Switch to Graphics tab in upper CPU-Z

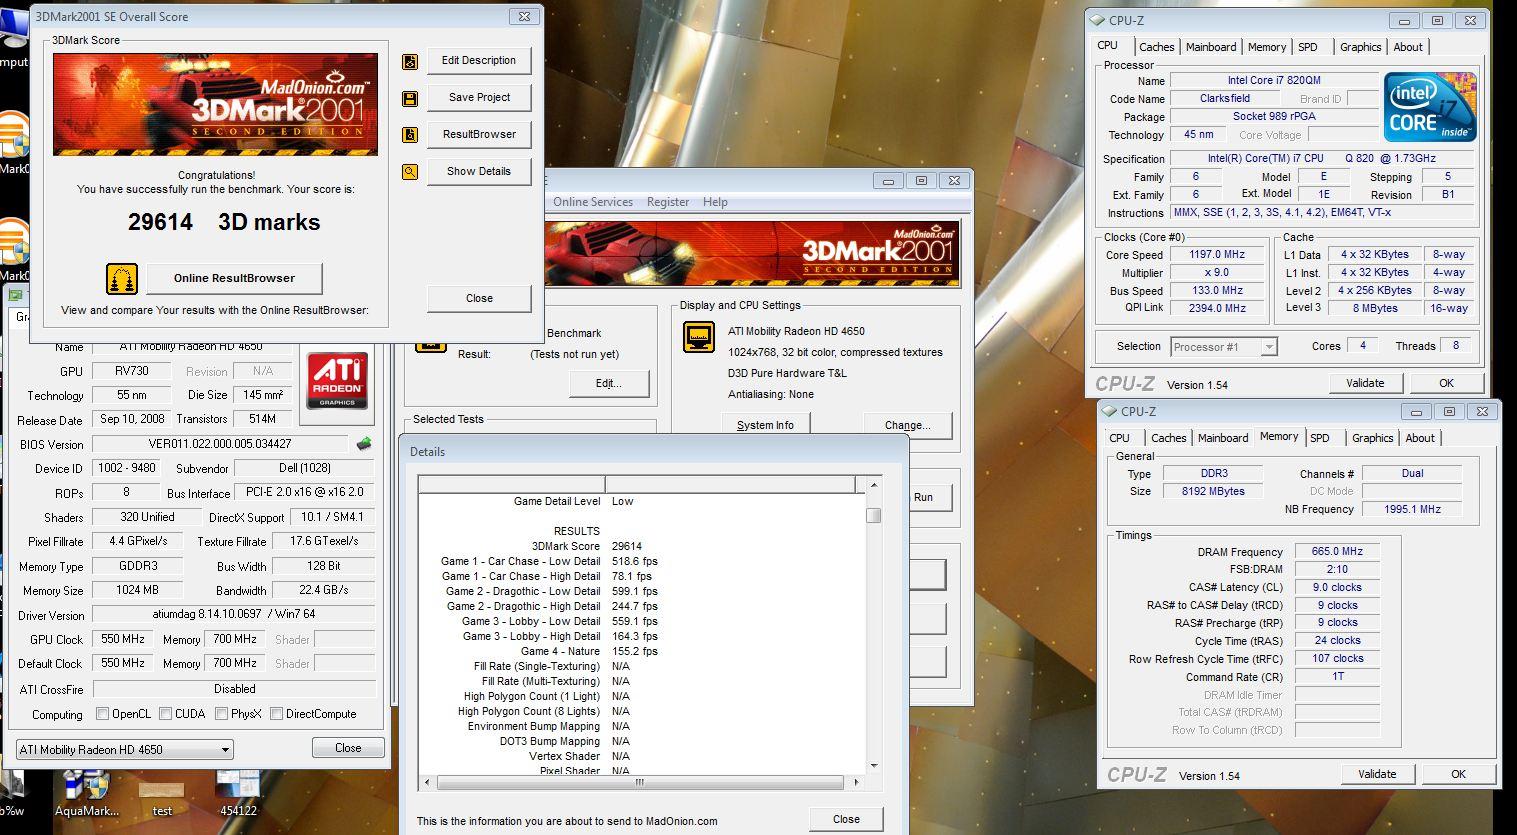tap(1360, 47)
